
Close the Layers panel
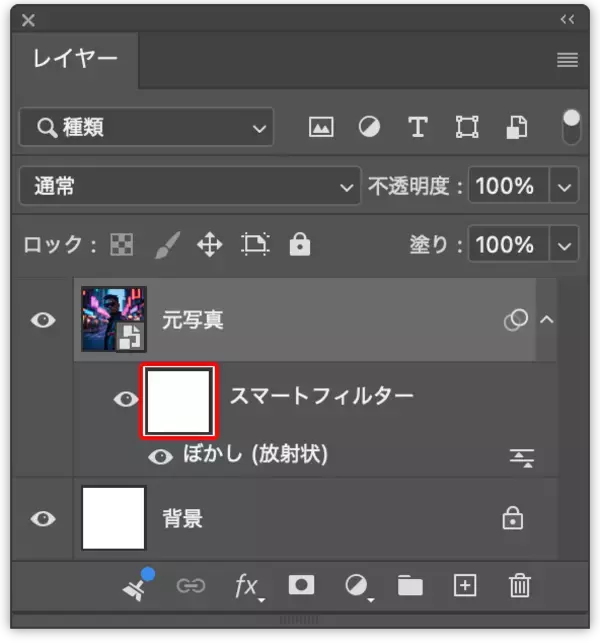tap(28, 20)
